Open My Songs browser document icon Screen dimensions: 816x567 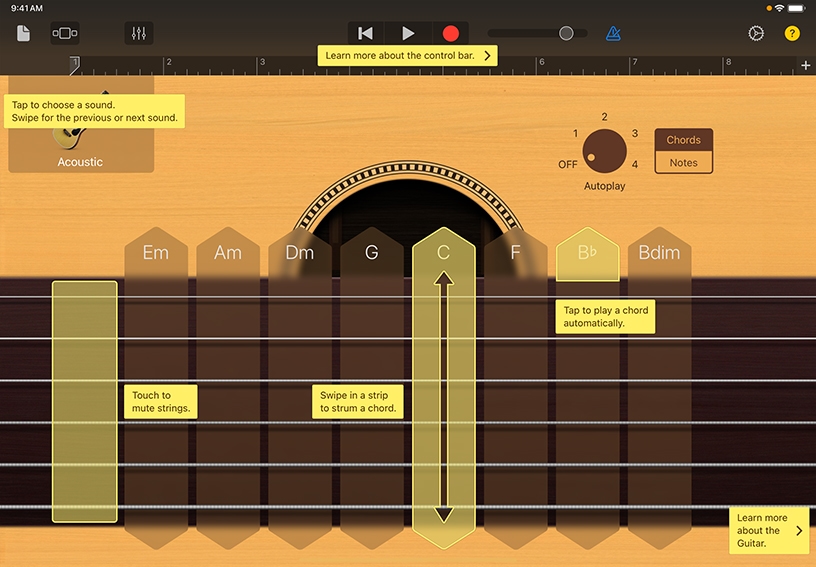pos(23,33)
